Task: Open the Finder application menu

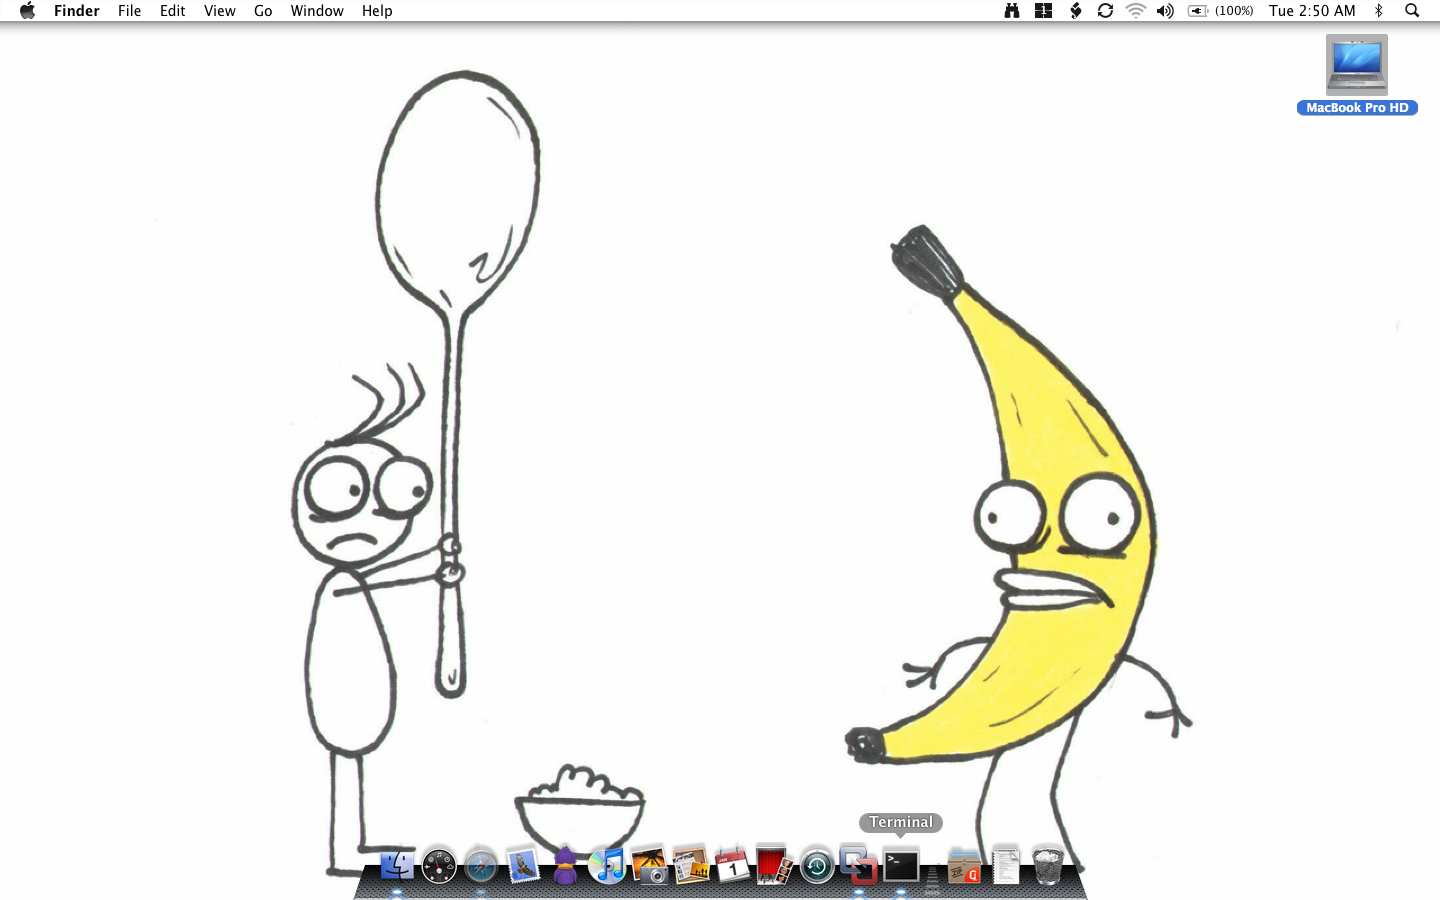Action: (77, 11)
